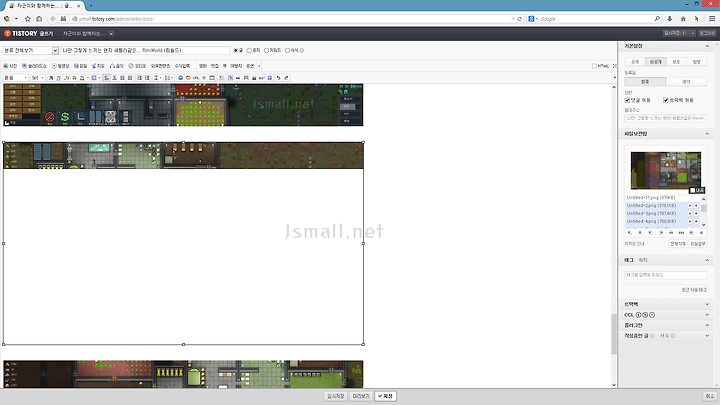Click the 취소 cancel button at bottom right
Screen dimensions: 720x405
coord(709,396)
